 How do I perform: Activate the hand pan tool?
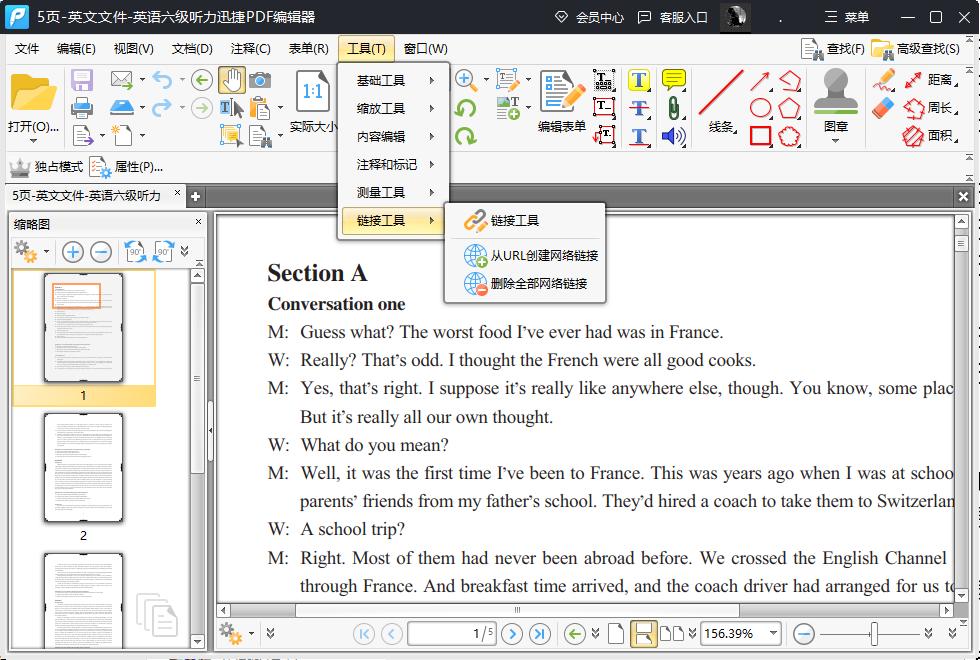234,81
